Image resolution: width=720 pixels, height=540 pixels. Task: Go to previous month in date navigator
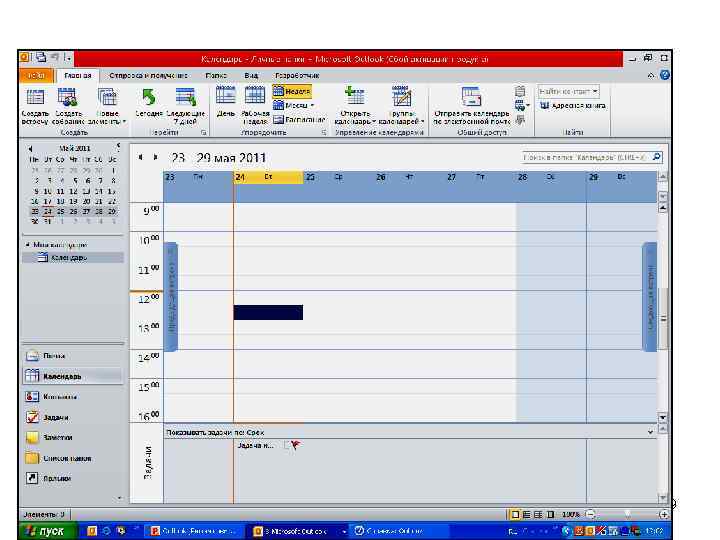coord(30,148)
